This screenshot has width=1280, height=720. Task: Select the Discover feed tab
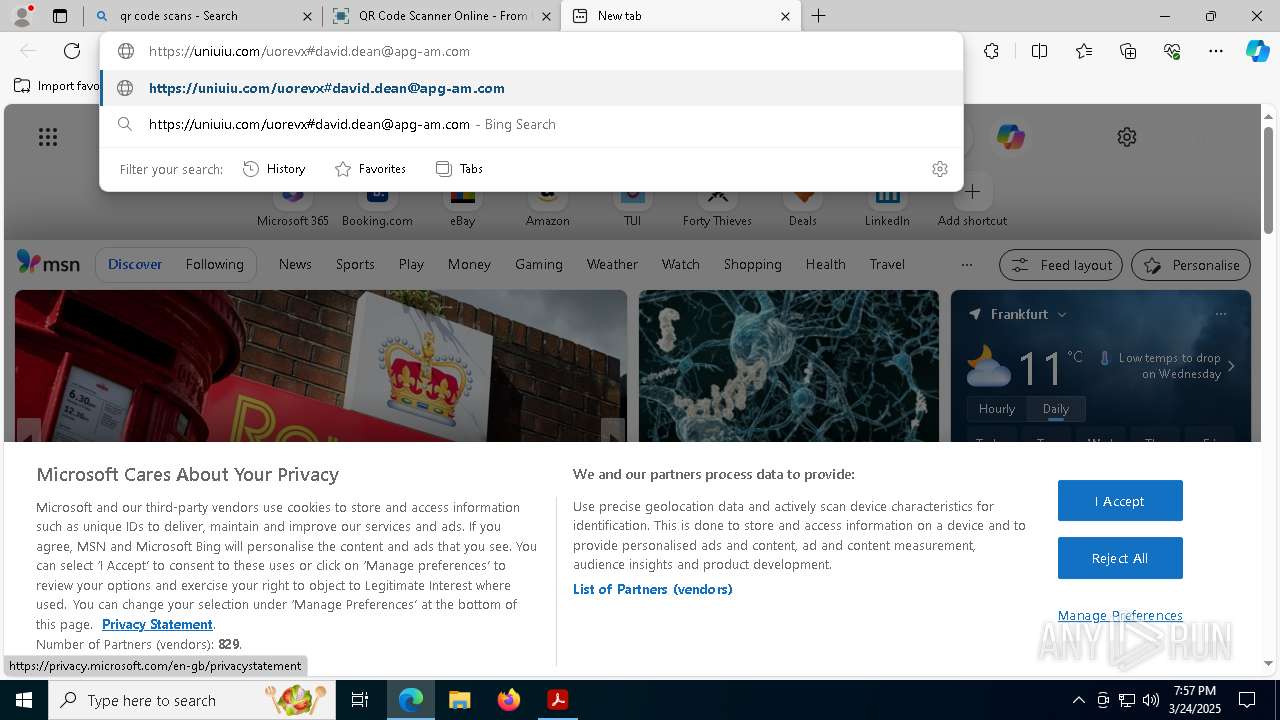(135, 264)
